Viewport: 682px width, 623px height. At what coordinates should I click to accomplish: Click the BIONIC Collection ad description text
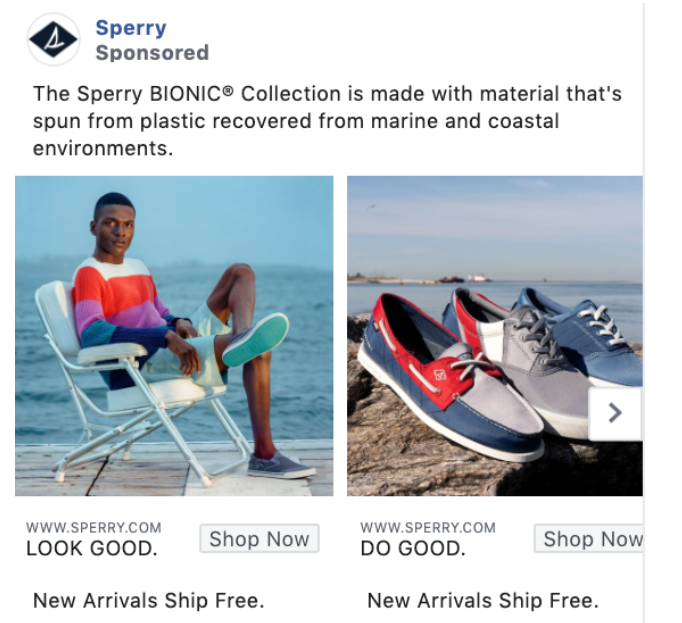pyautogui.click(x=327, y=121)
